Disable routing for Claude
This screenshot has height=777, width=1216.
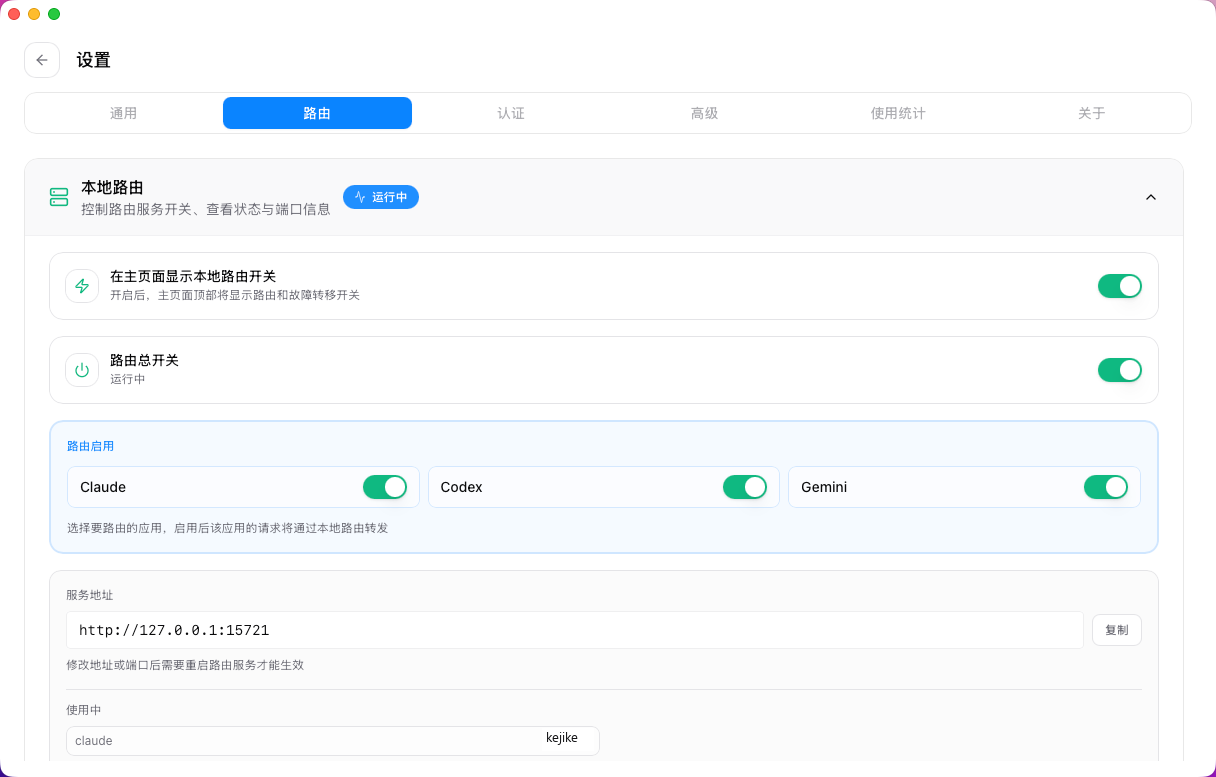click(x=385, y=487)
